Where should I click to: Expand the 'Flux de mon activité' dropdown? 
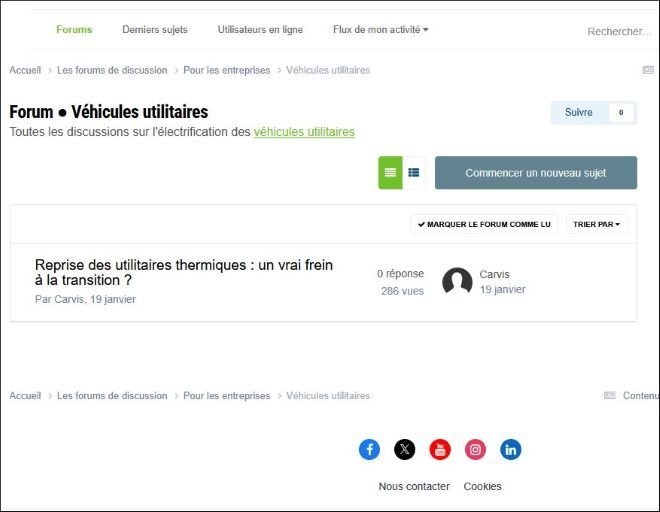[380, 30]
